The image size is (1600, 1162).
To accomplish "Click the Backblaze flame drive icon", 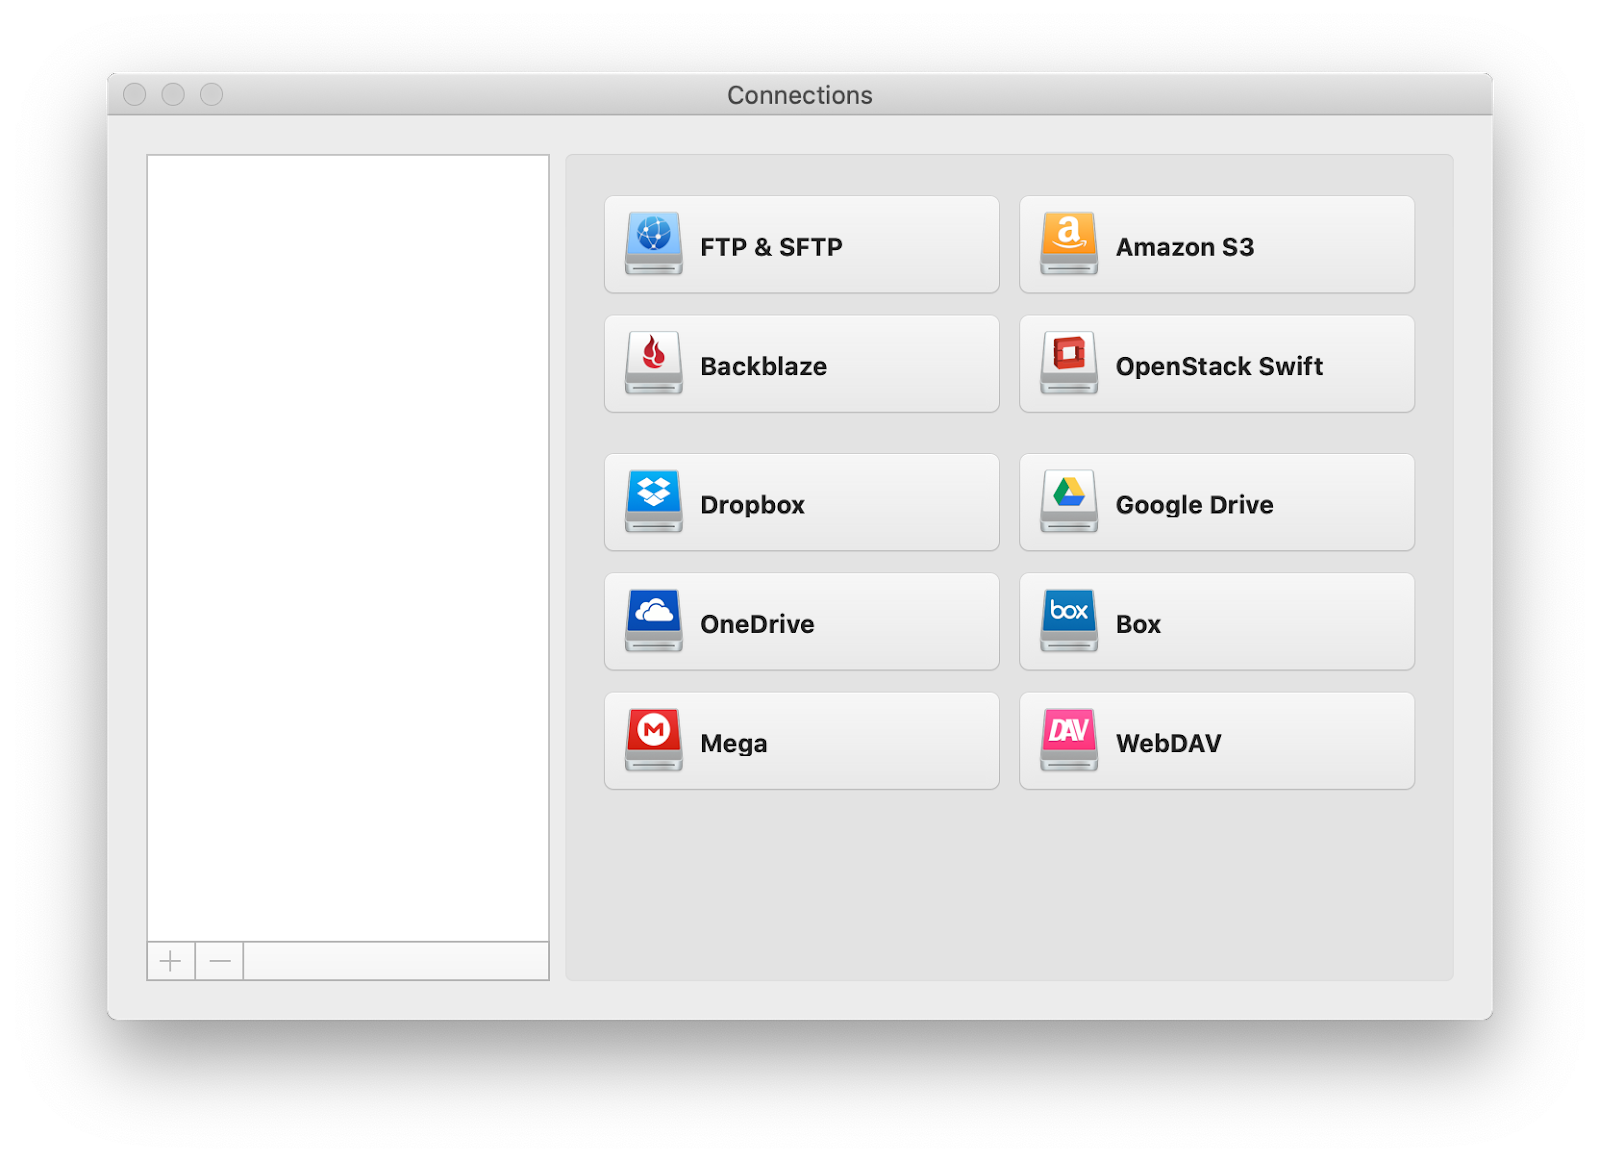I will pos(654,362).
